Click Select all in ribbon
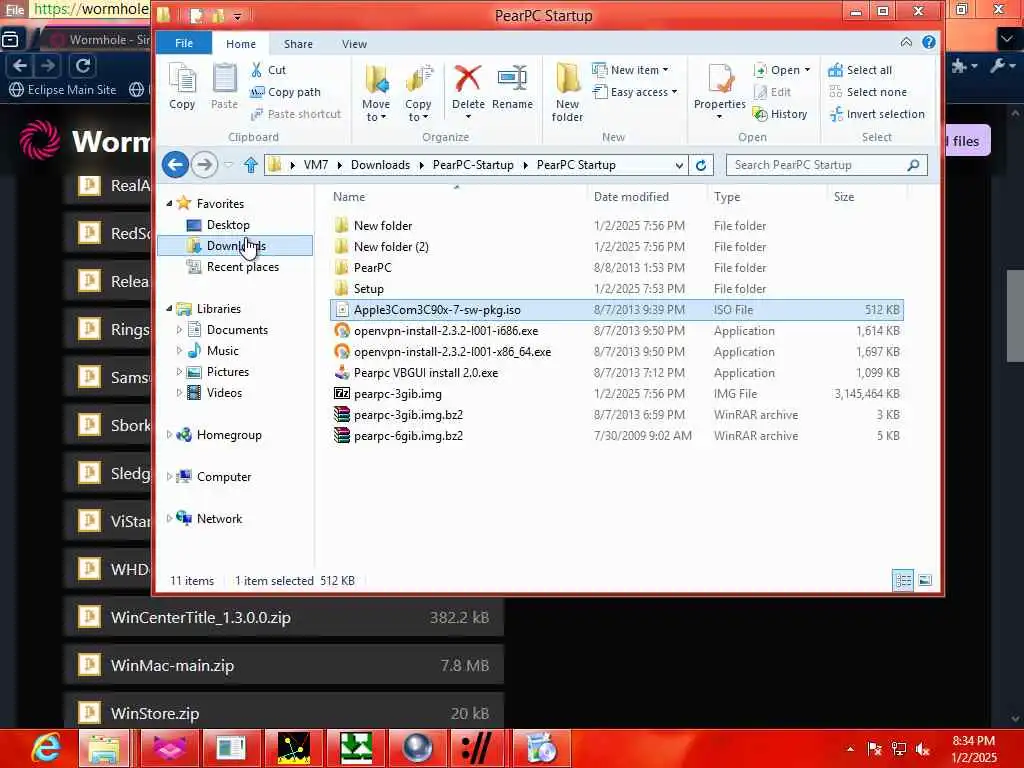 (x=860, y=70)
